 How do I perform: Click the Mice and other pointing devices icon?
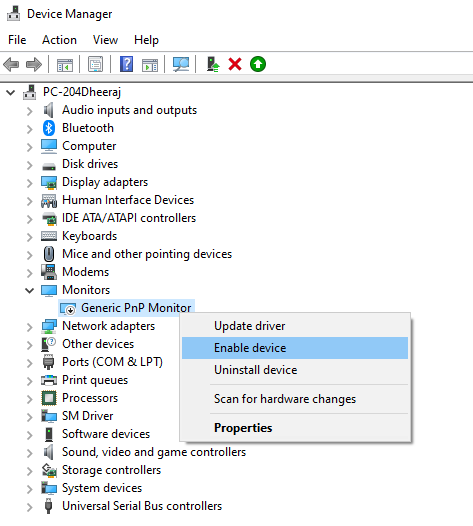(x=49, y=254)
